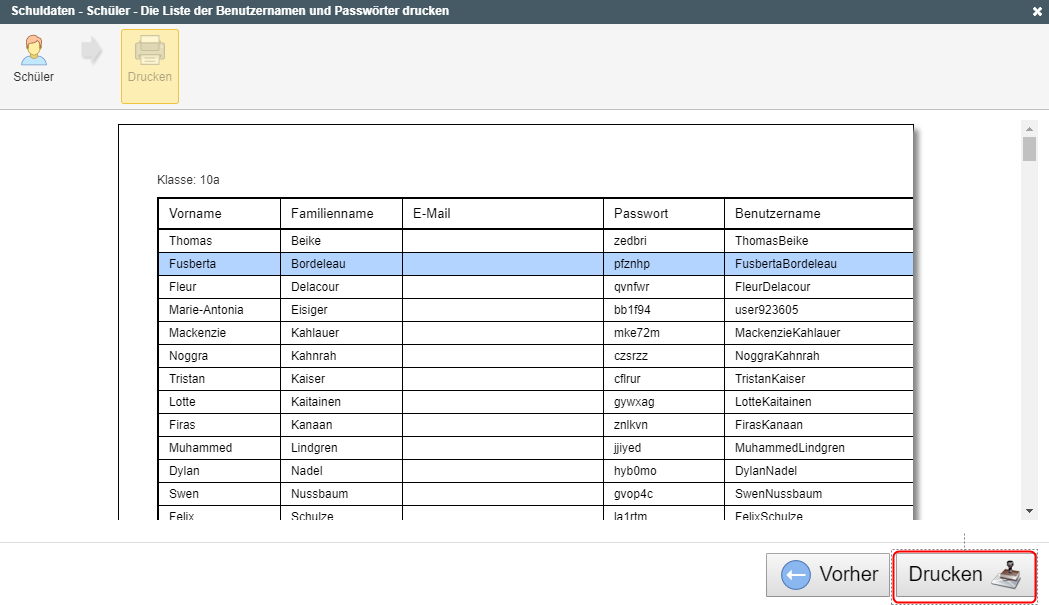Go back with the Vorher button

click(828, 574)
